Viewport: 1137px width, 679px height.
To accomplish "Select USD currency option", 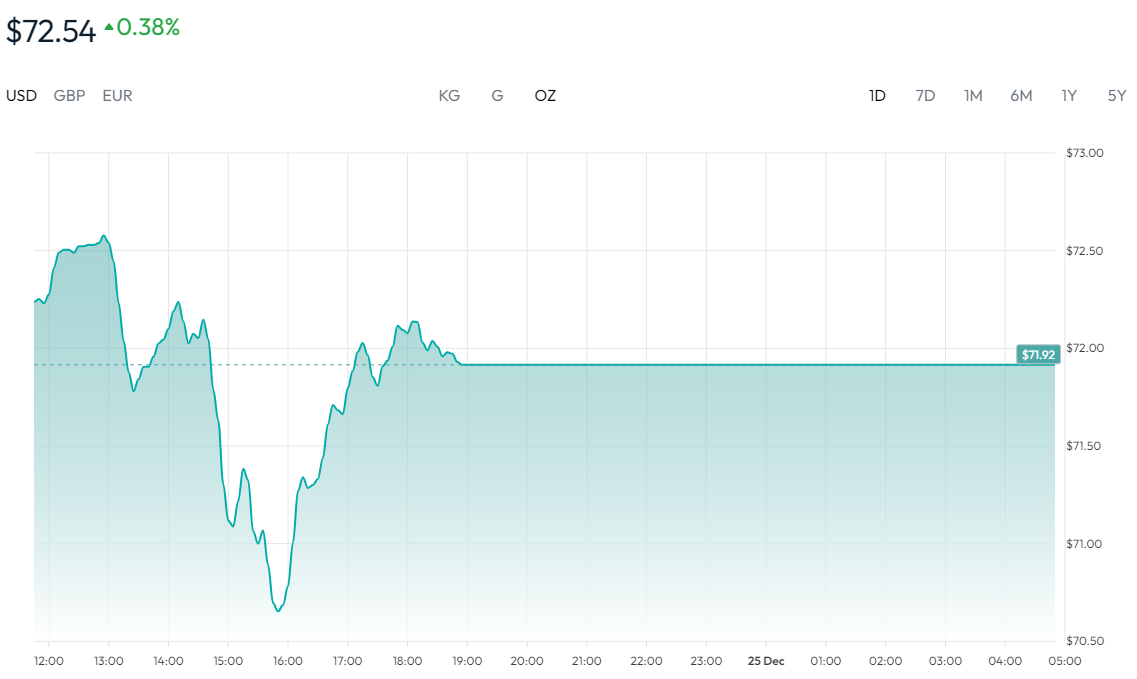I will pyautogui.click(x=21, y=96).
